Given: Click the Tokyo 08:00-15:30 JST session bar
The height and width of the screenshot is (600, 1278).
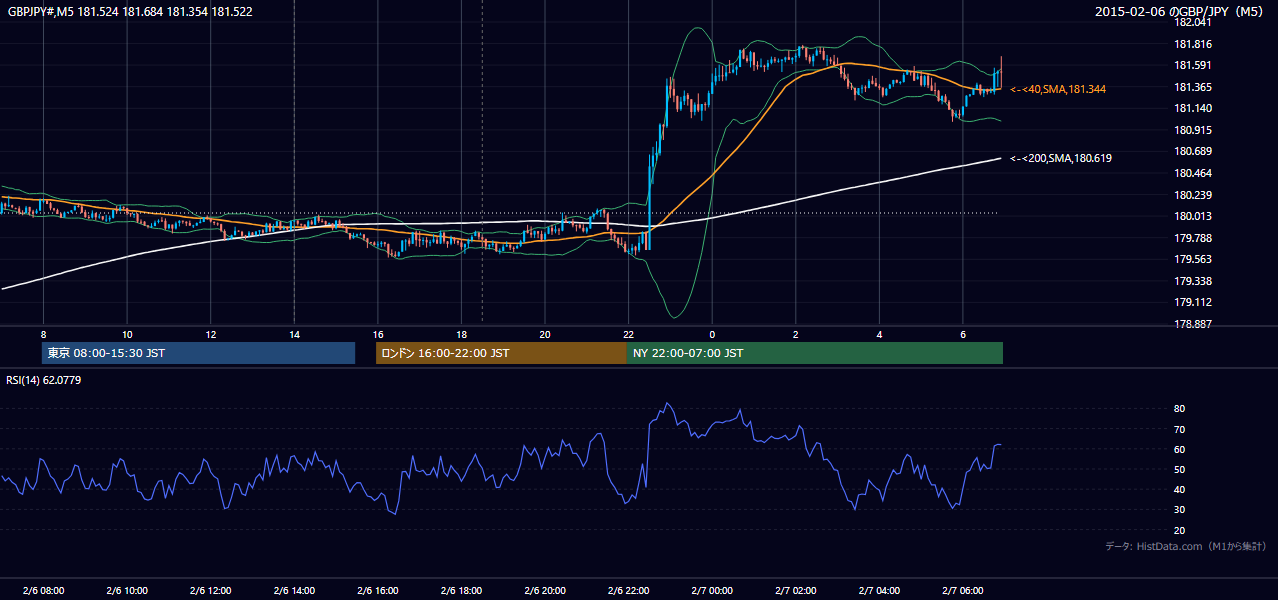Looking at the screenshot, I should 198,353.
